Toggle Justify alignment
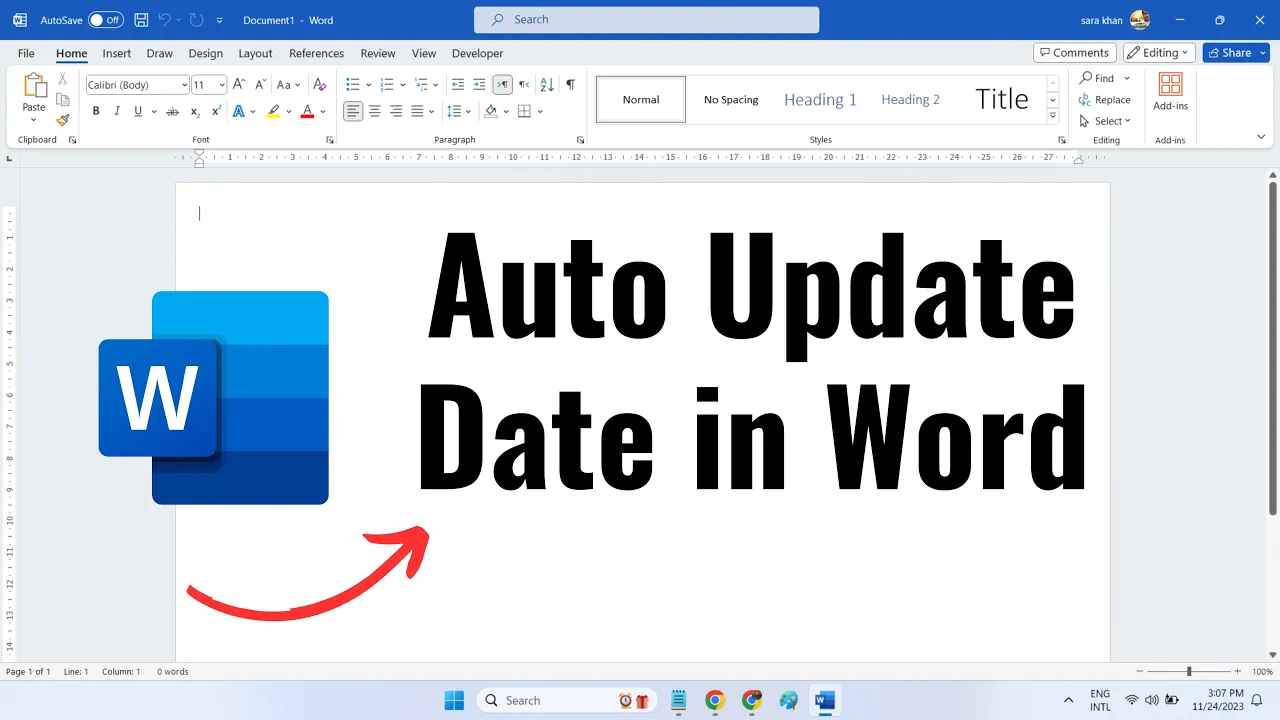The width and height of the screenshot is (1280, 720). [x=417, y=111]
